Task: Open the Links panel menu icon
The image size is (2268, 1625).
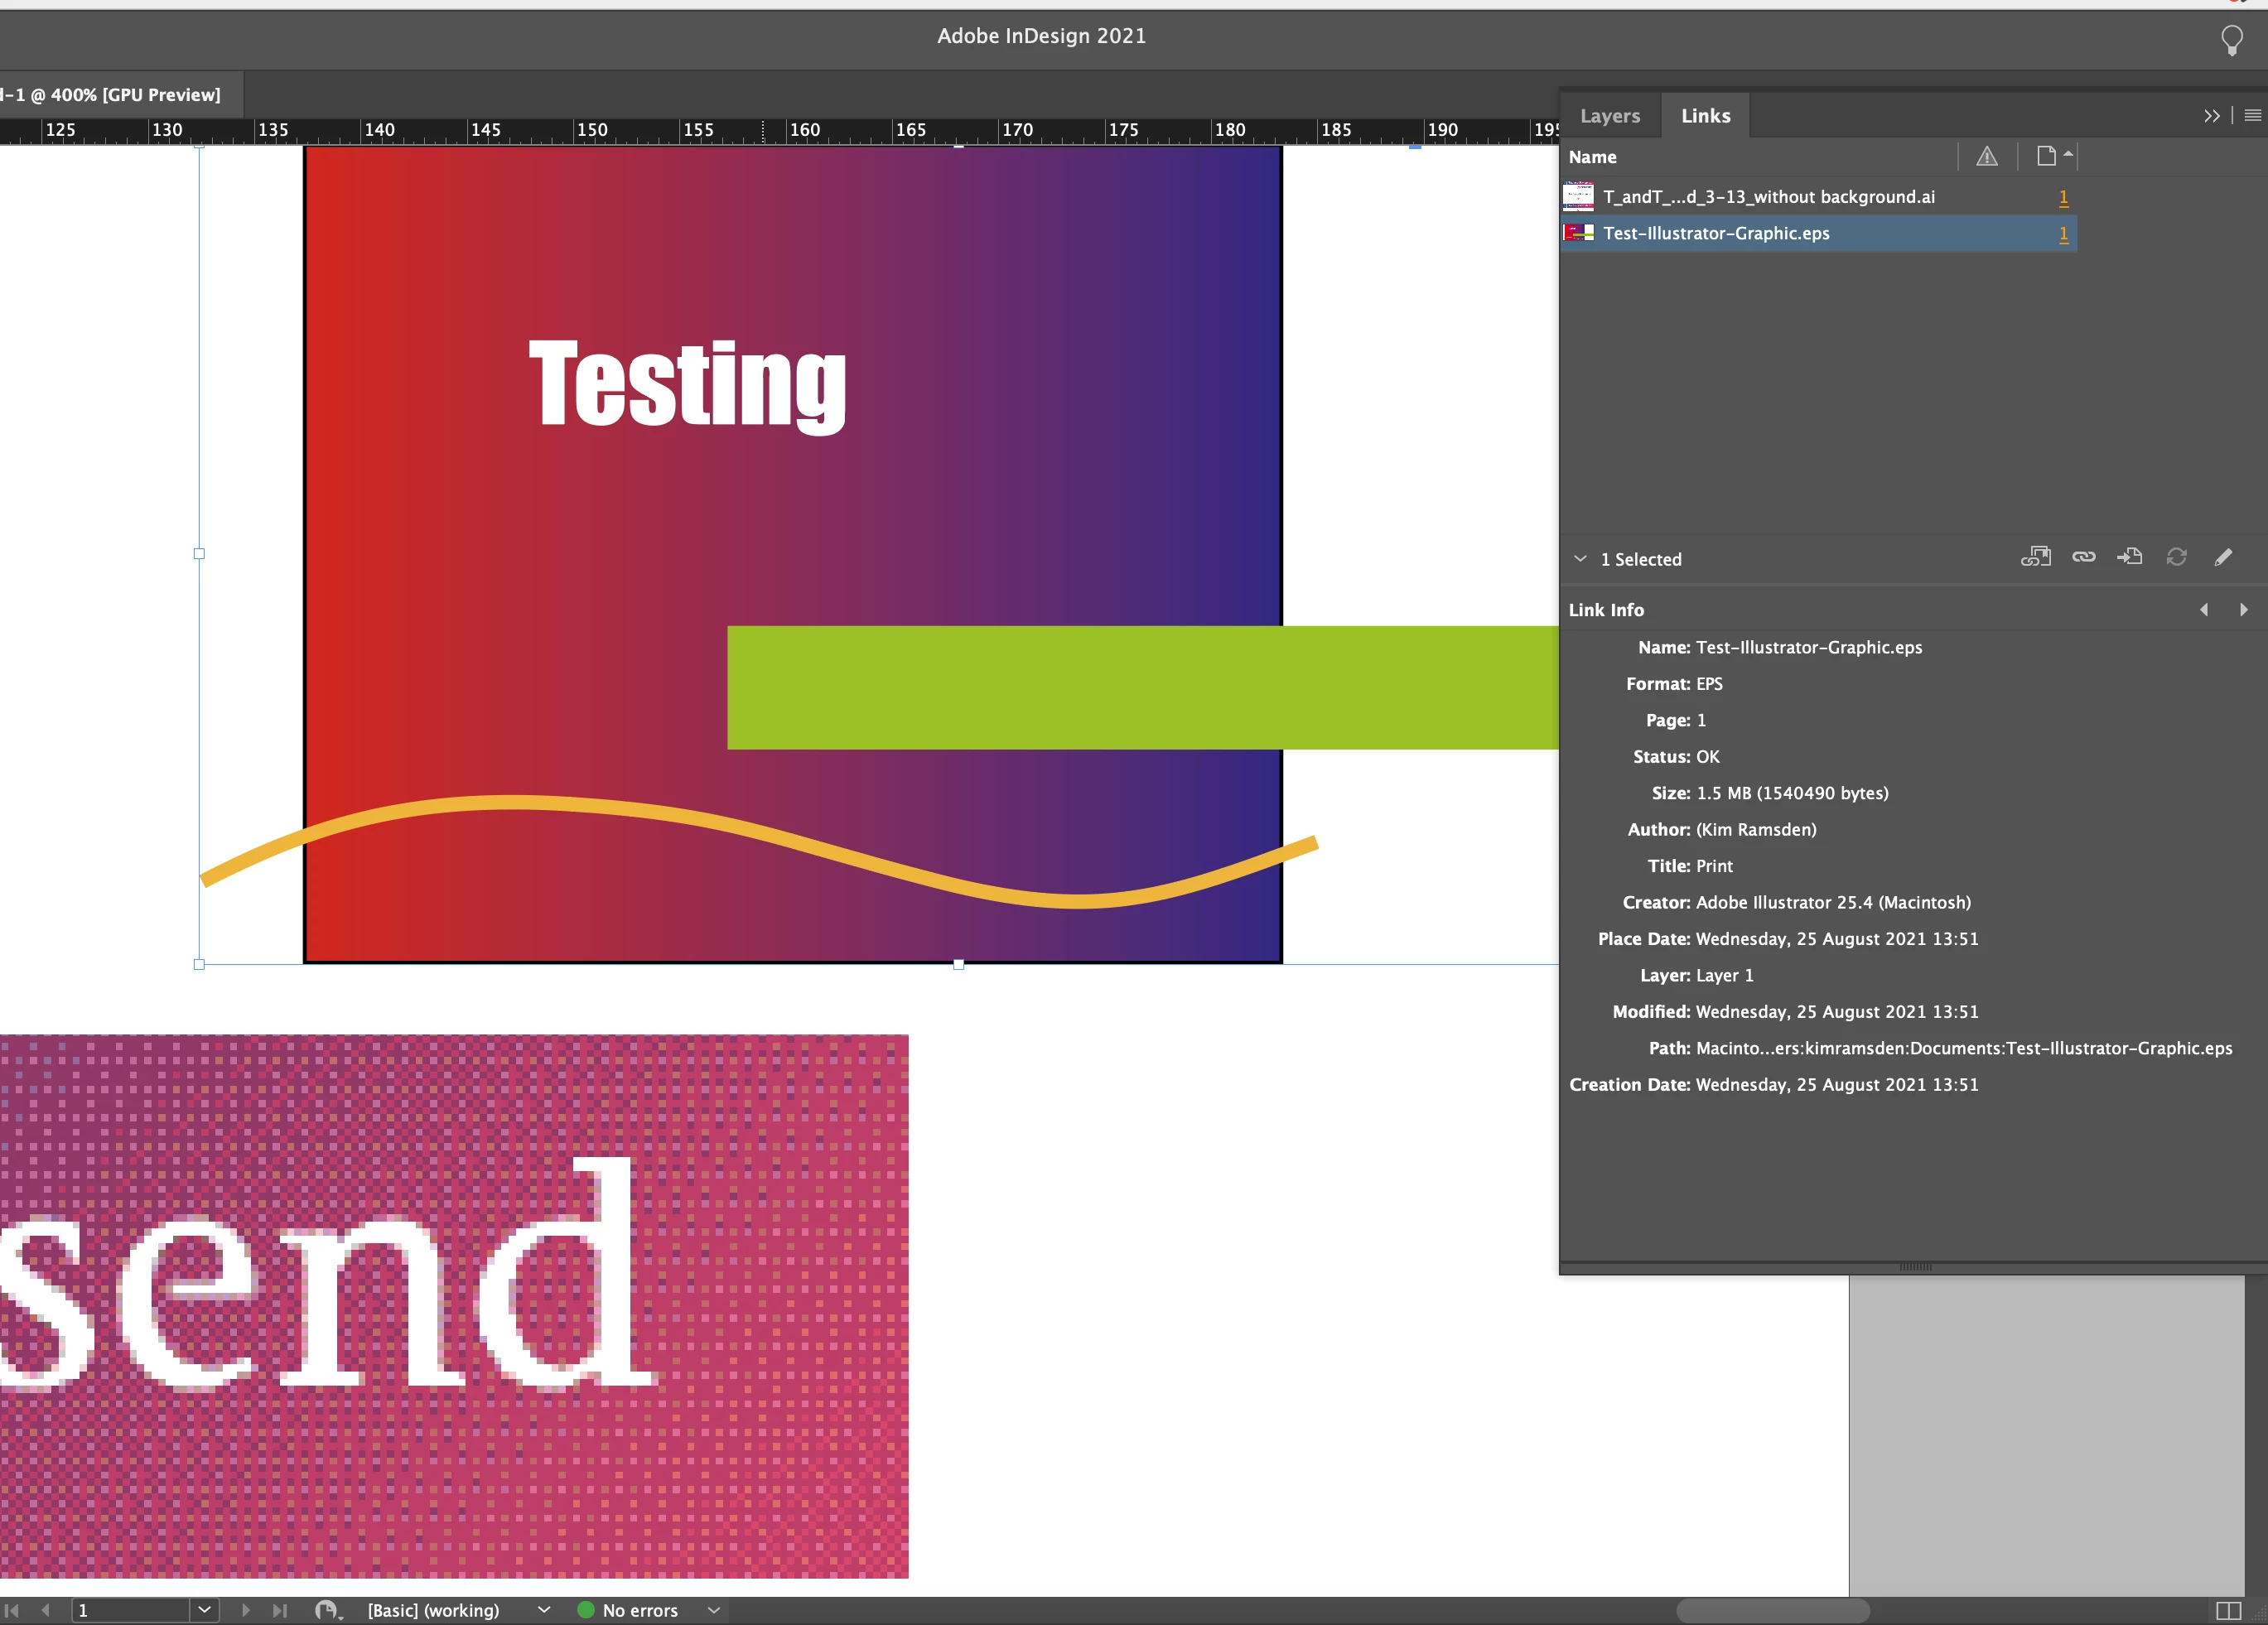Action: pos(2252,115)
